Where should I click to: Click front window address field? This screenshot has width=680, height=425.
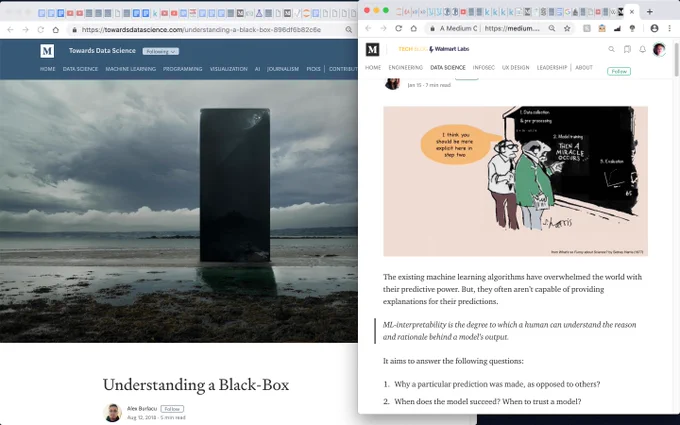click(500, 29)
